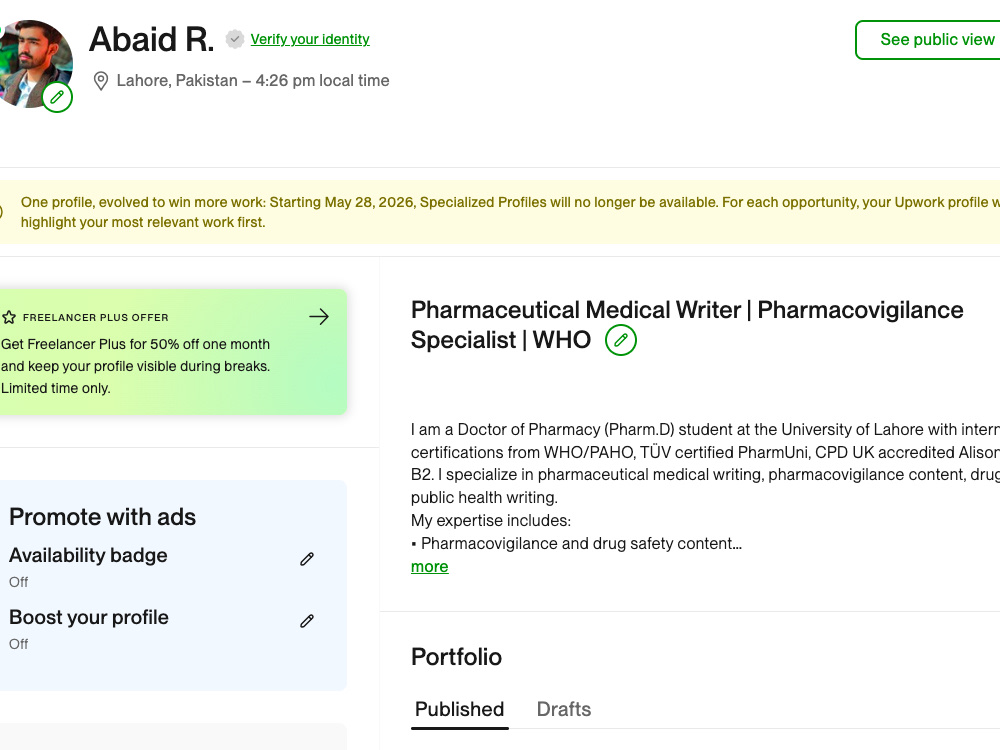Open the Freelancer Plus offer card
Screen dimensions: 1000x750
[173, 352]
